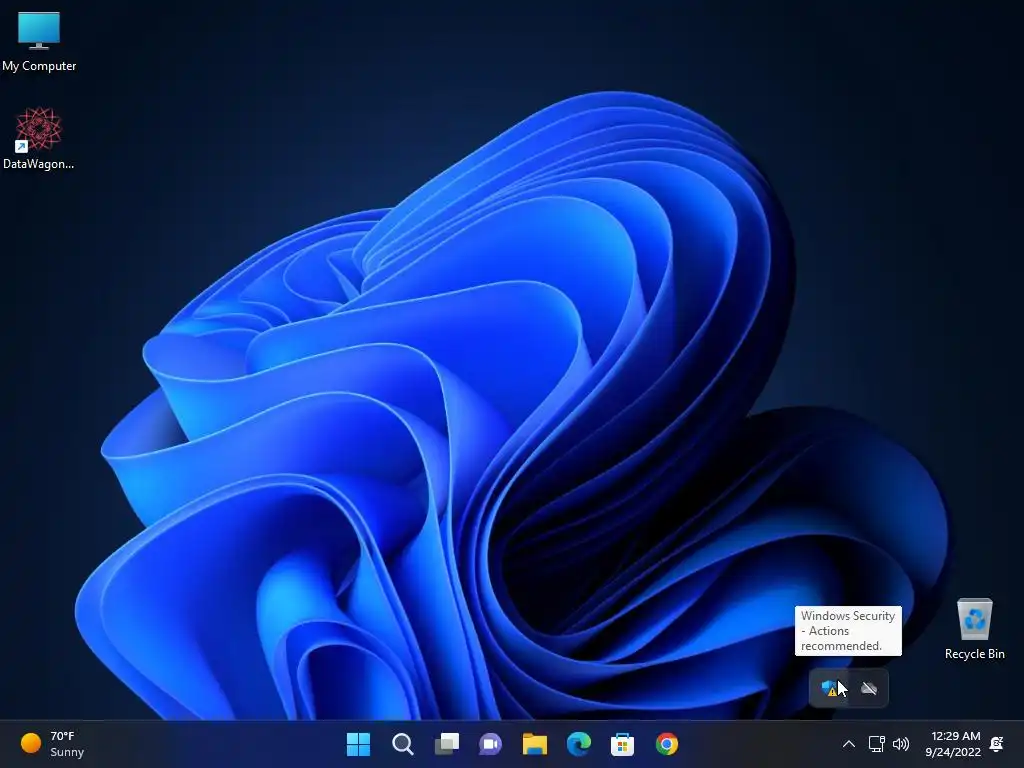Open the taskbar Search
Screen dimensions: 1024x768
[402, 744]
